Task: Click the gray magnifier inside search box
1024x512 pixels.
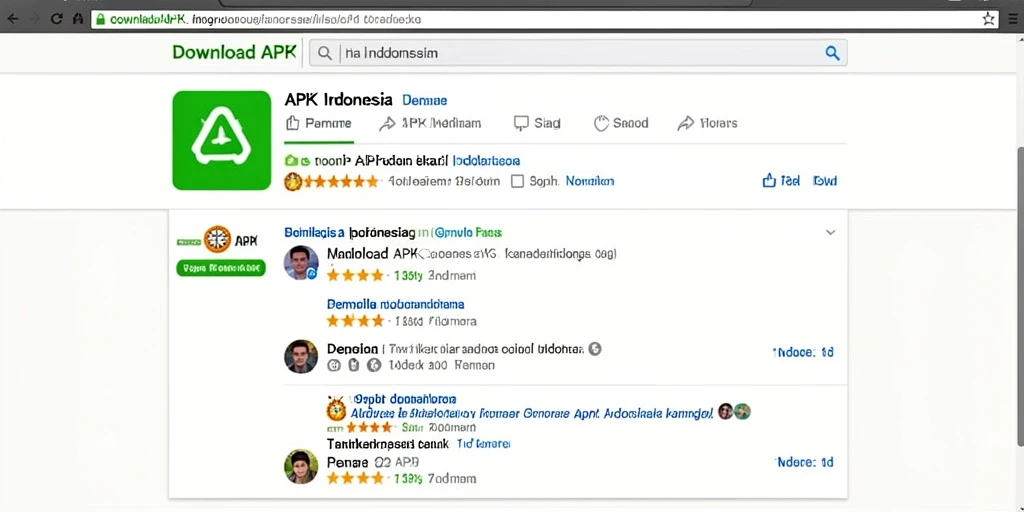Action: click(x=325, y=54)
